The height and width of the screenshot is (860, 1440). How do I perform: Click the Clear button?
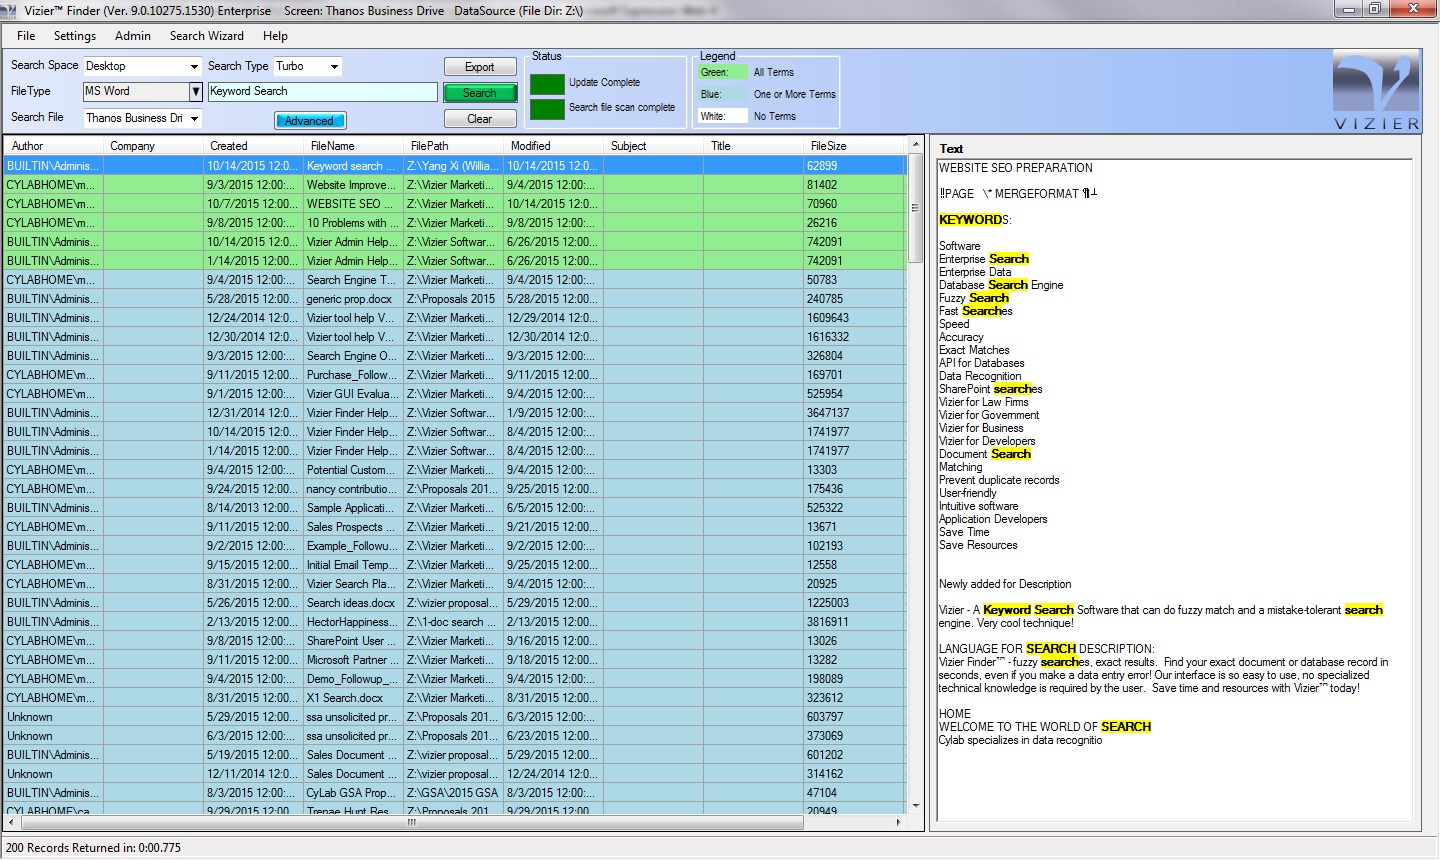coord(480,119)
